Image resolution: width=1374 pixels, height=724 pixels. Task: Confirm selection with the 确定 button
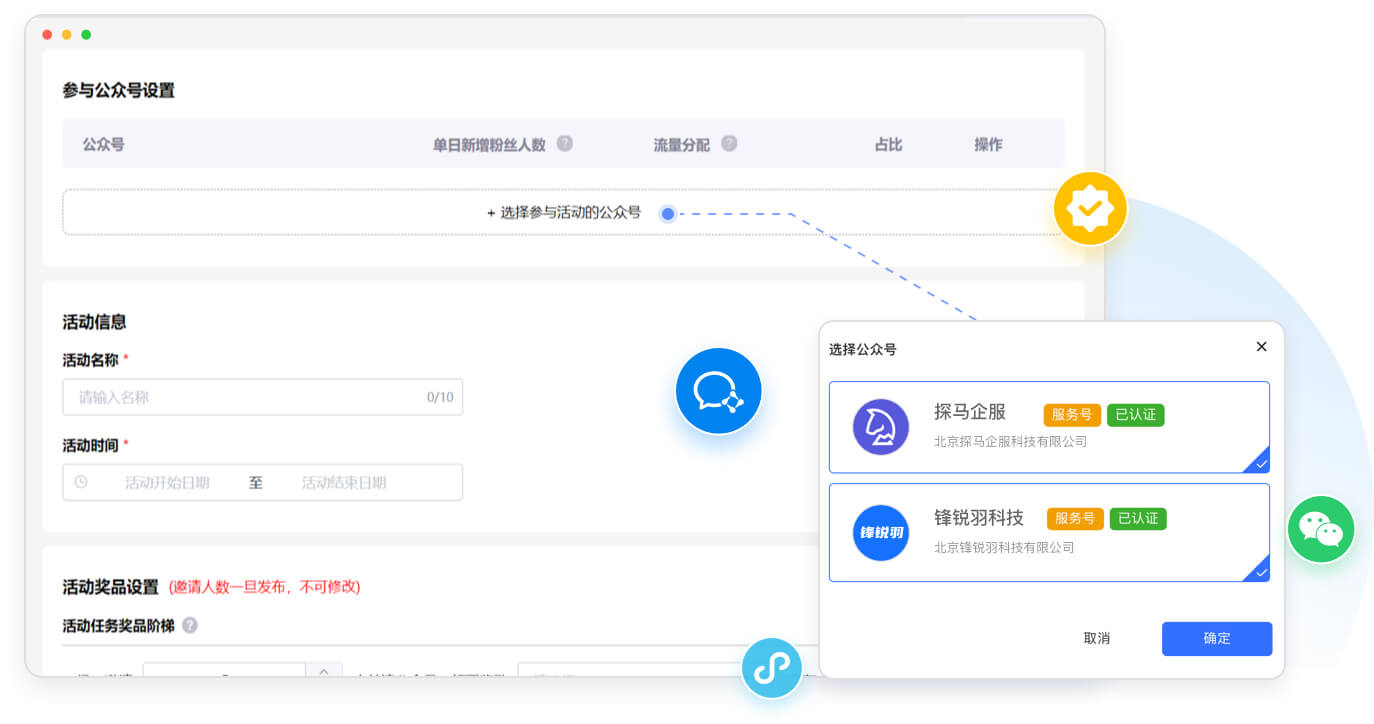point(1216,639)
